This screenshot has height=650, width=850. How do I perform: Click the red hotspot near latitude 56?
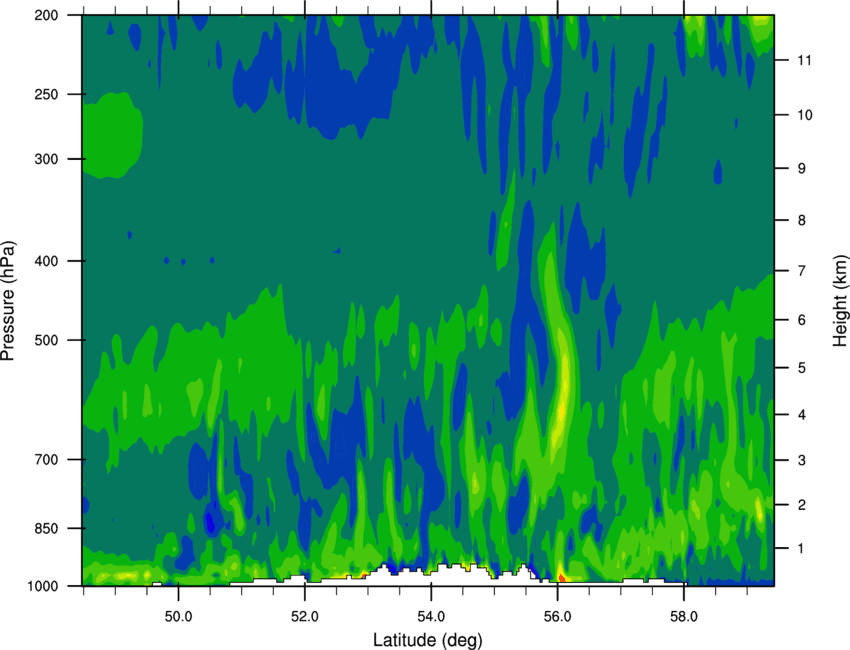(x=562, y=578)
